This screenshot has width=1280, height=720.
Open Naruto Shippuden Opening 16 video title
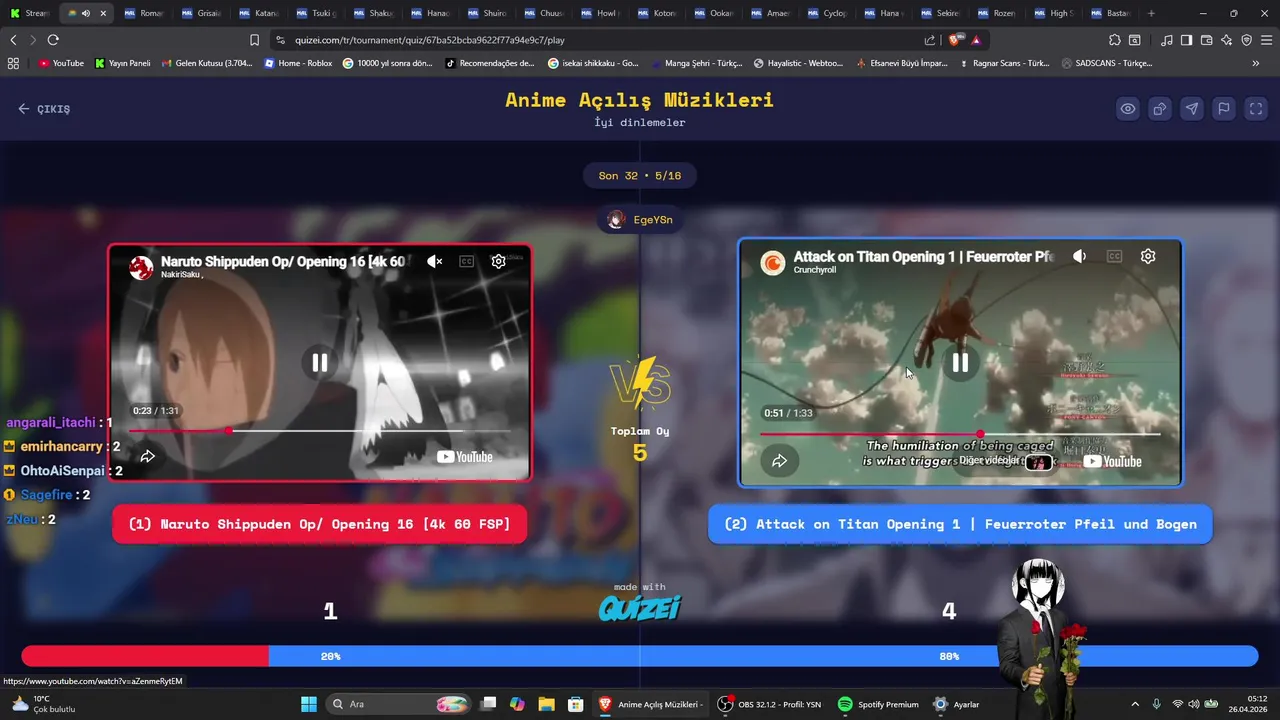coord(282,261)
